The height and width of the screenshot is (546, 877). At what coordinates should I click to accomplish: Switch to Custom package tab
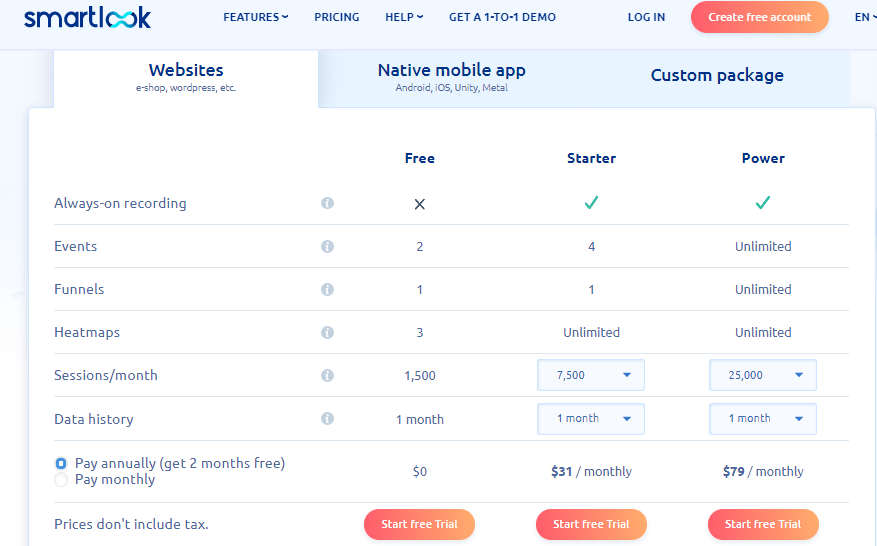click(717, 77)
